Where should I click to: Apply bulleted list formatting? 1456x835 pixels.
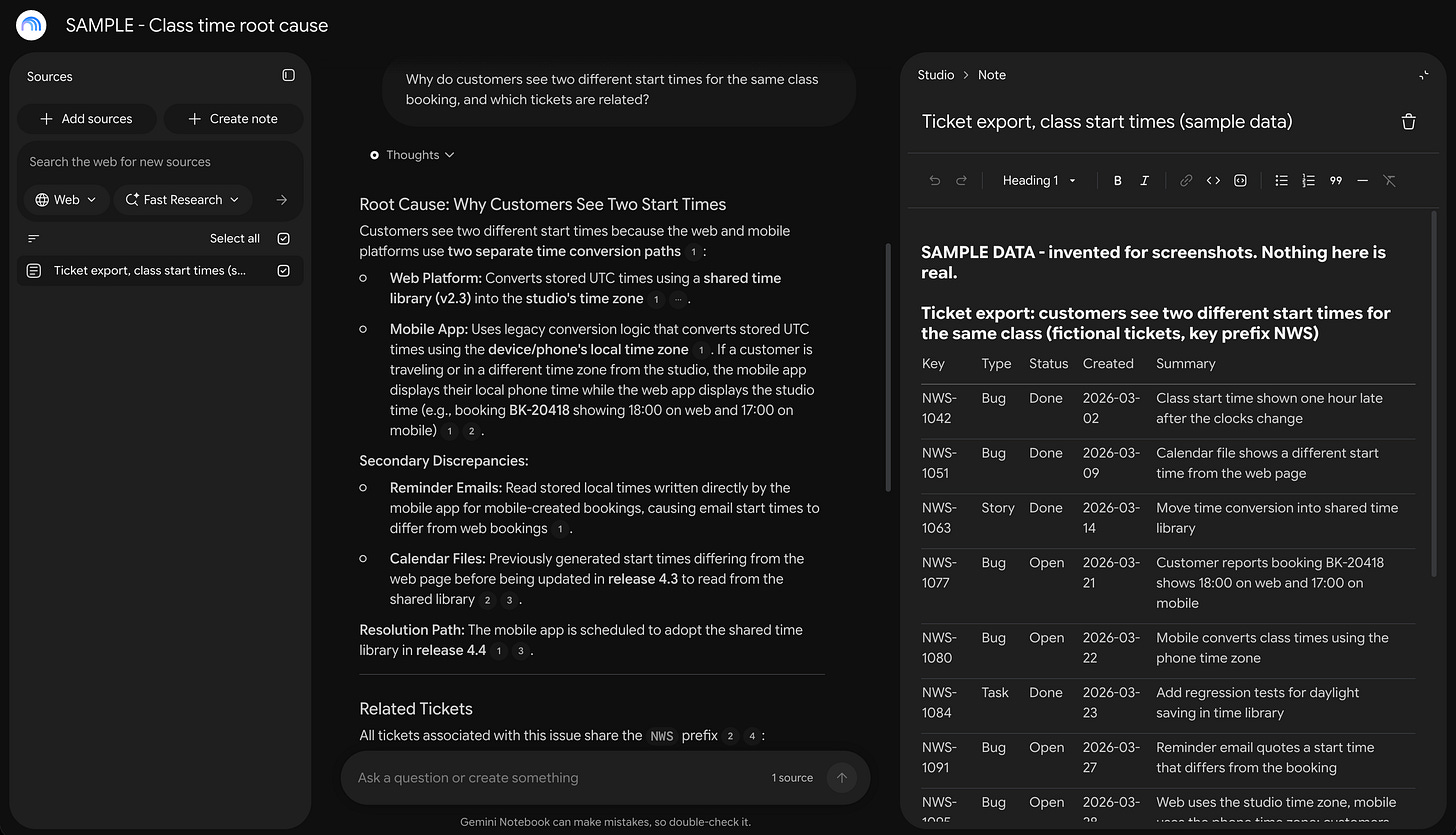(x=1281, y=181)
